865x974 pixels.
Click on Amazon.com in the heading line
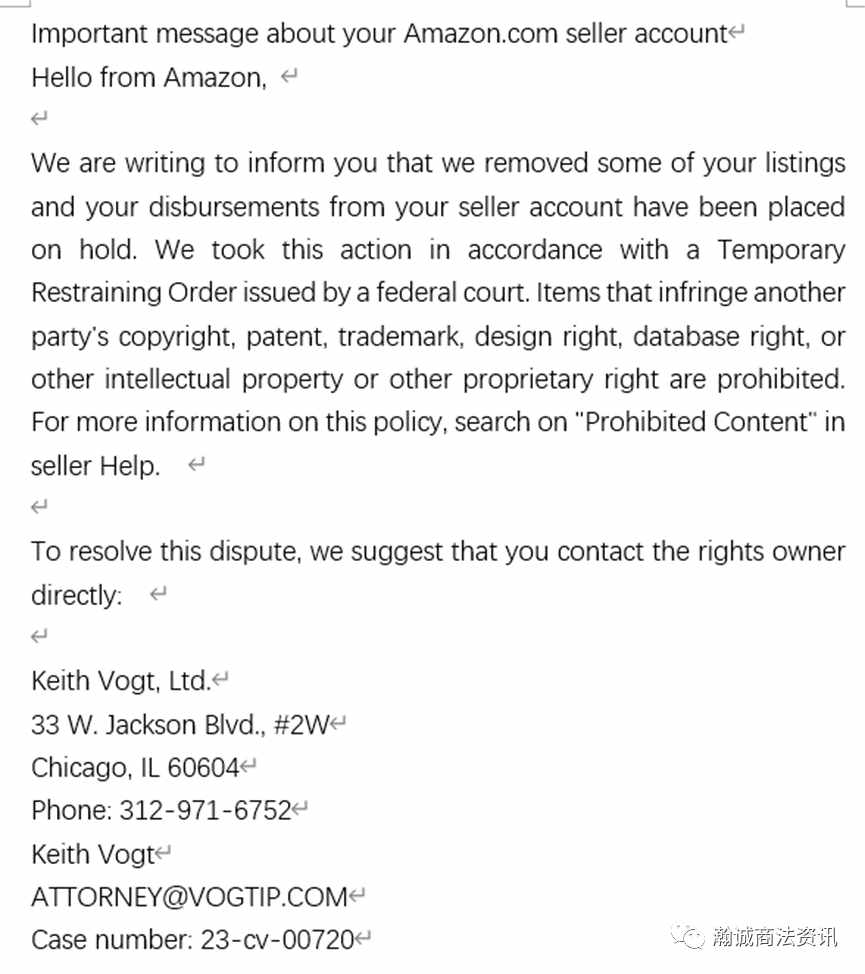click(481, 33)
